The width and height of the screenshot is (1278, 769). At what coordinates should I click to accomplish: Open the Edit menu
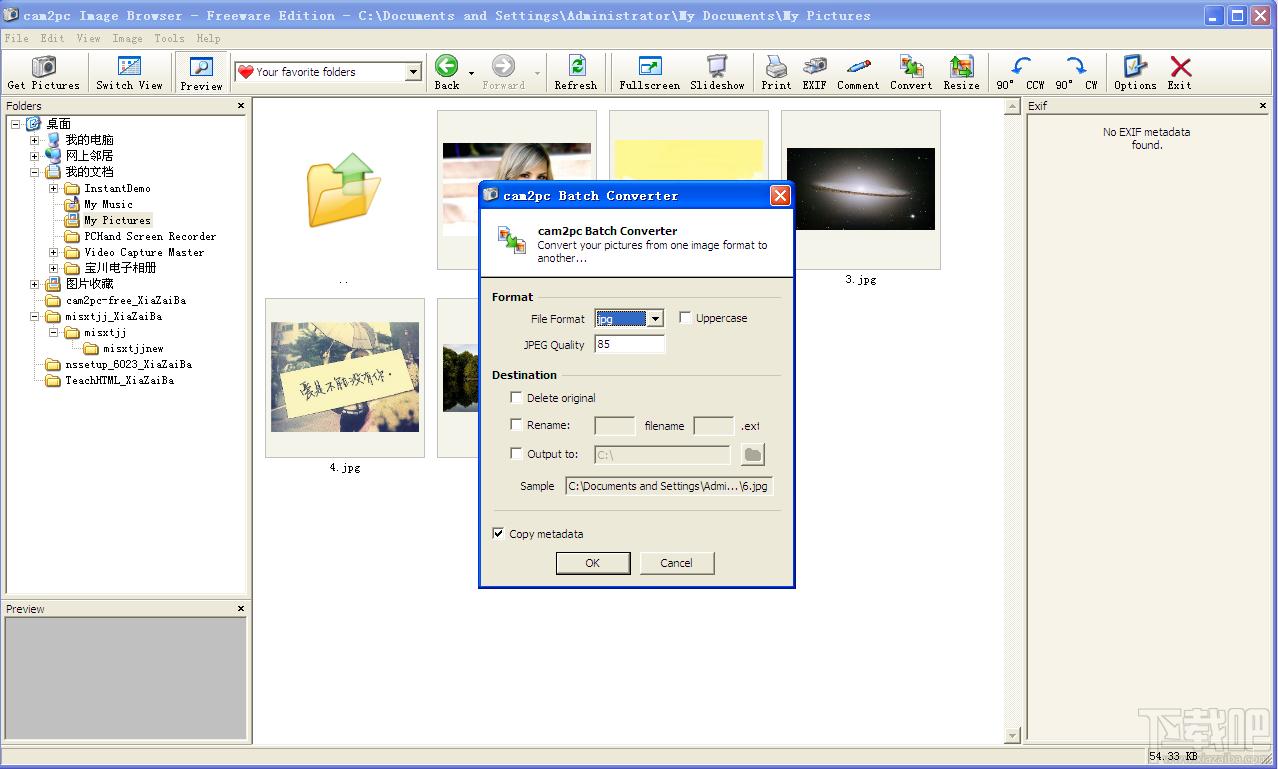click(x=52, y=38)
